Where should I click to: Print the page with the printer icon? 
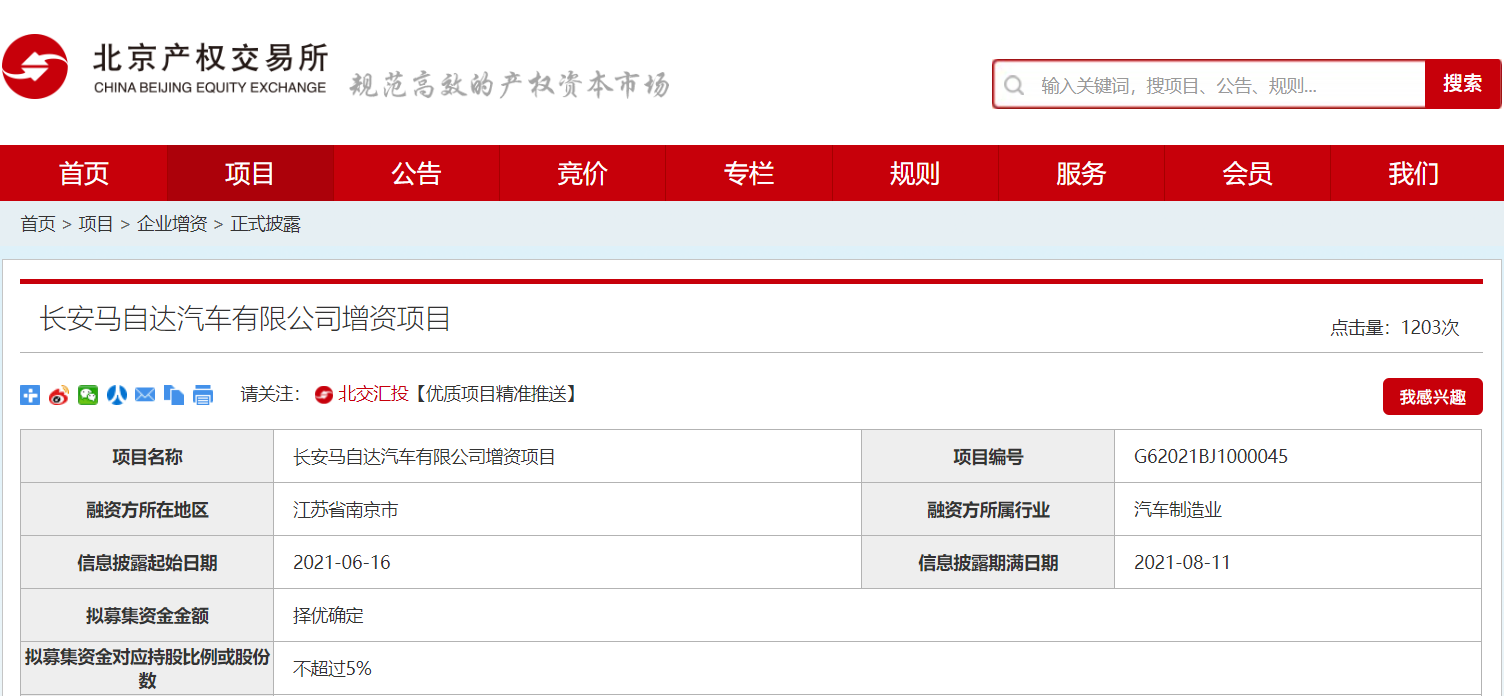[203, 395]
